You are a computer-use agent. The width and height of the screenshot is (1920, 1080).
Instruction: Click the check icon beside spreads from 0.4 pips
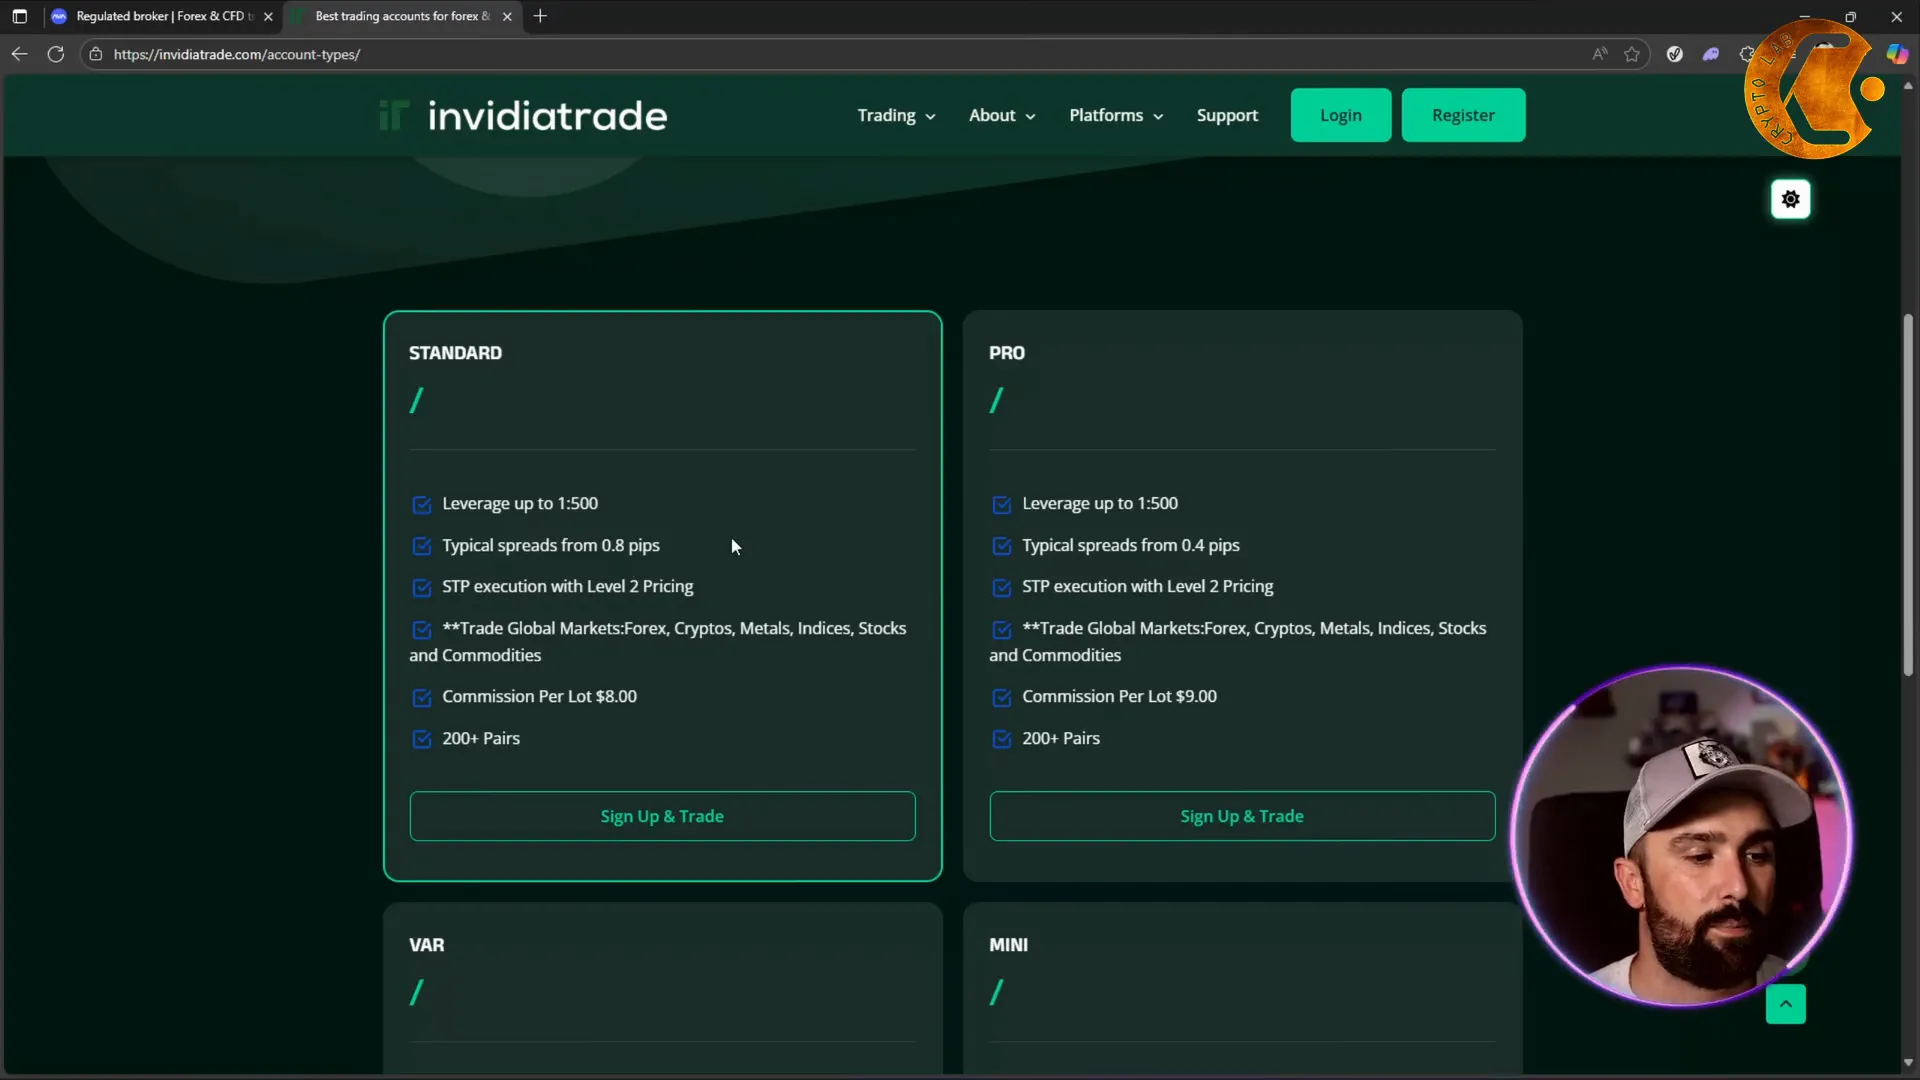pos(1001,546)
